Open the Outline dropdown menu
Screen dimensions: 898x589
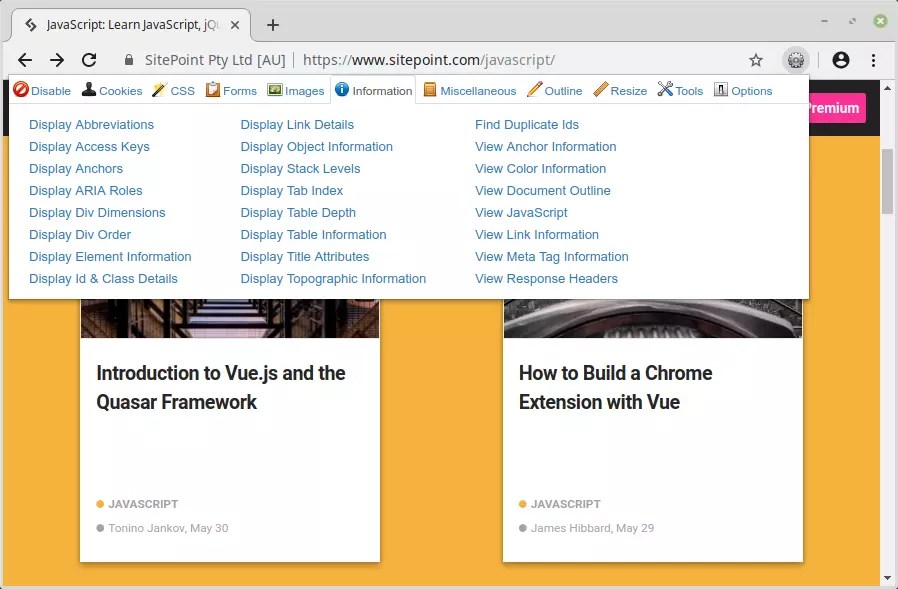click(x=555, y=90)
